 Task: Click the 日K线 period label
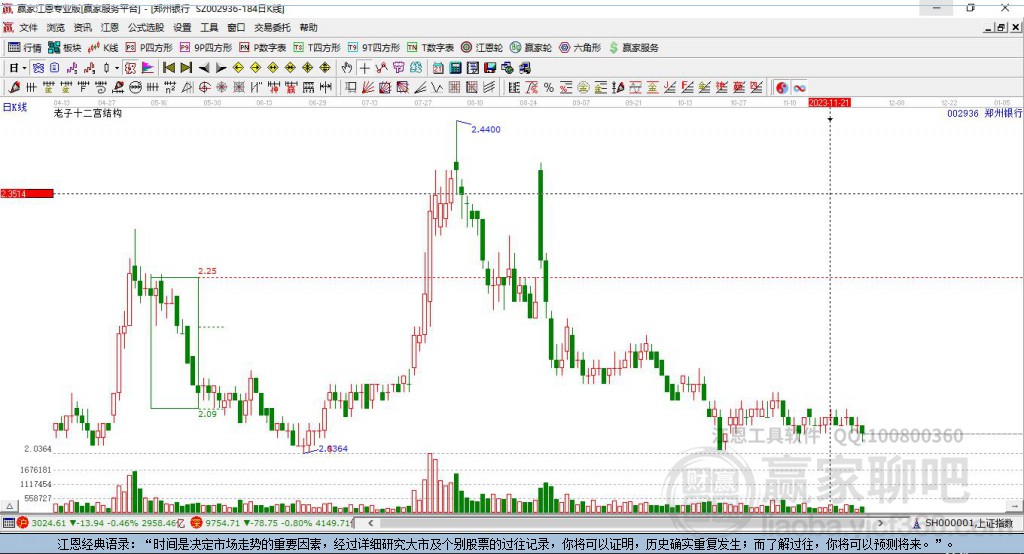pyautogui.click(x=15, y=107)
